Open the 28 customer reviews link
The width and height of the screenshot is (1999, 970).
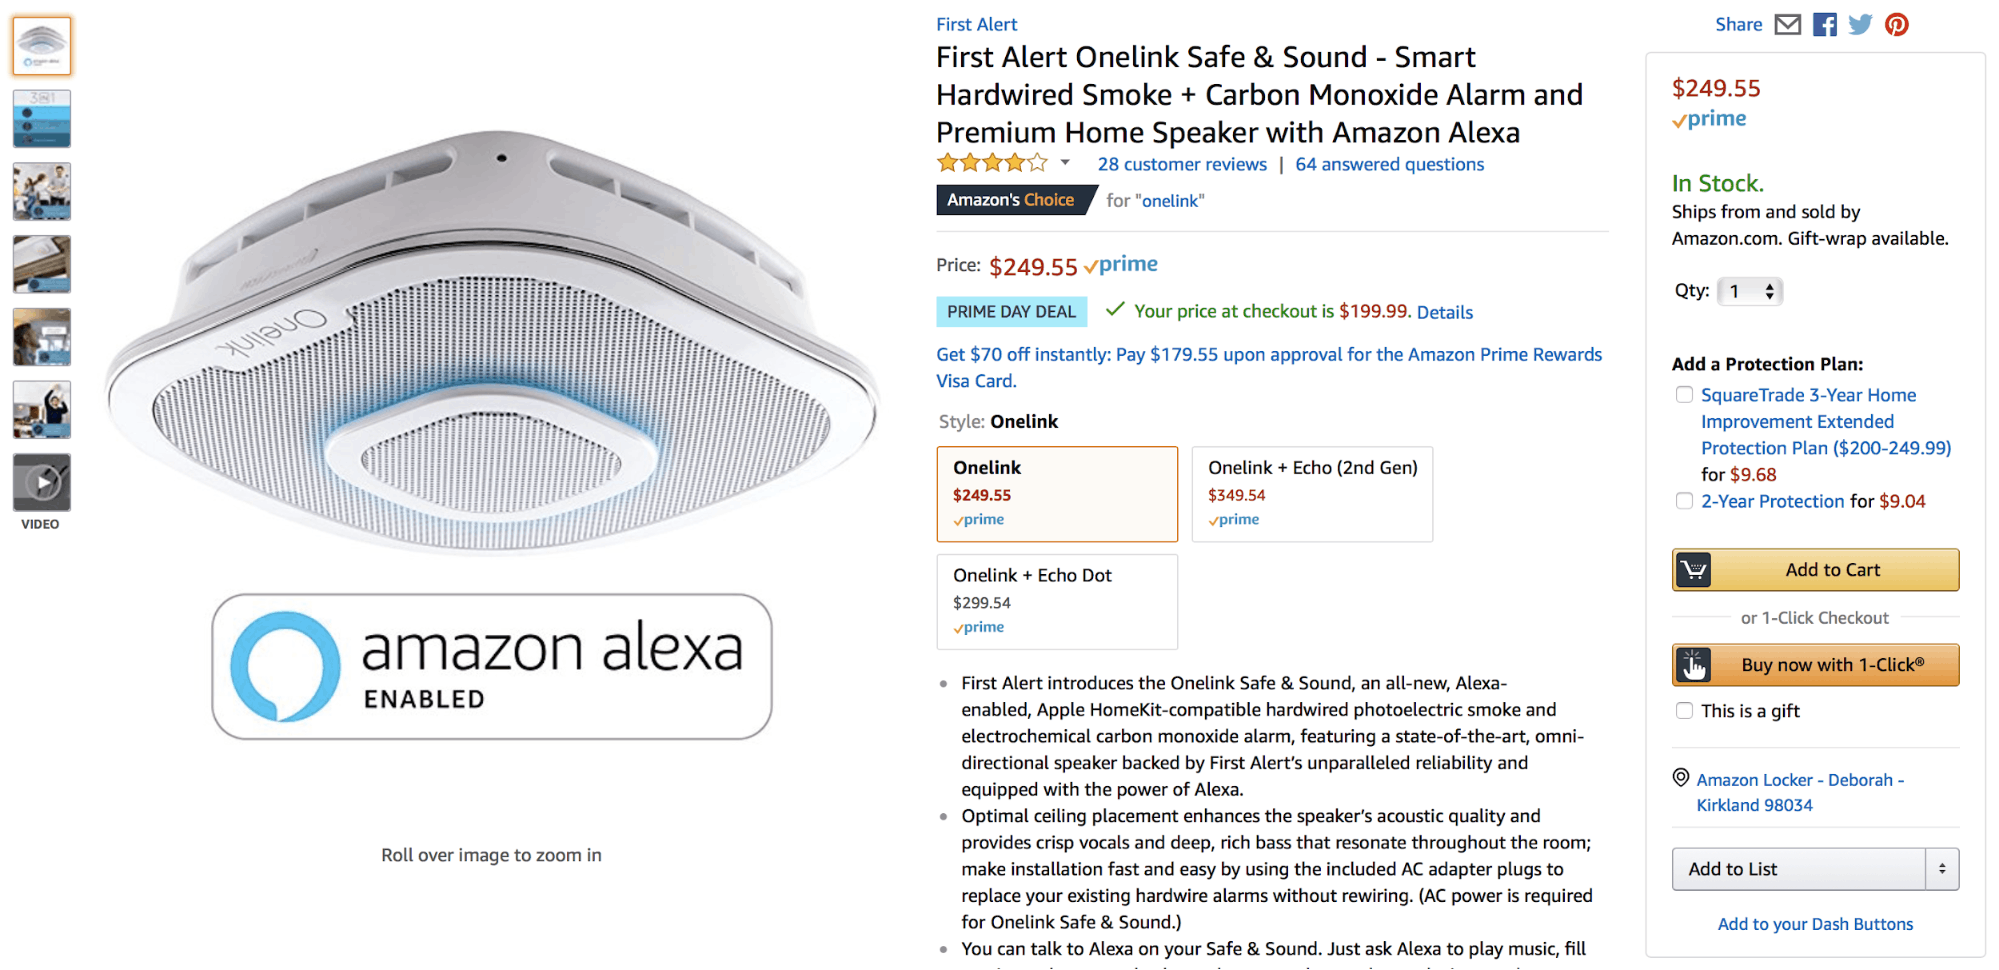click(x=1182, y=164)
